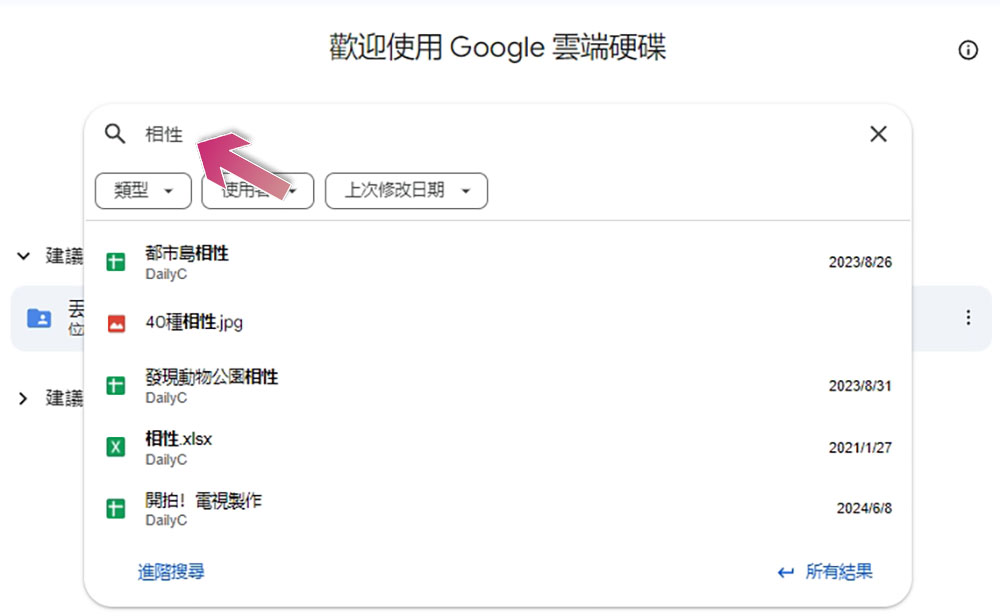The image size is (1000, 616).
Task: Open the three-dot more options menu
Action: [x=967, y=318]
